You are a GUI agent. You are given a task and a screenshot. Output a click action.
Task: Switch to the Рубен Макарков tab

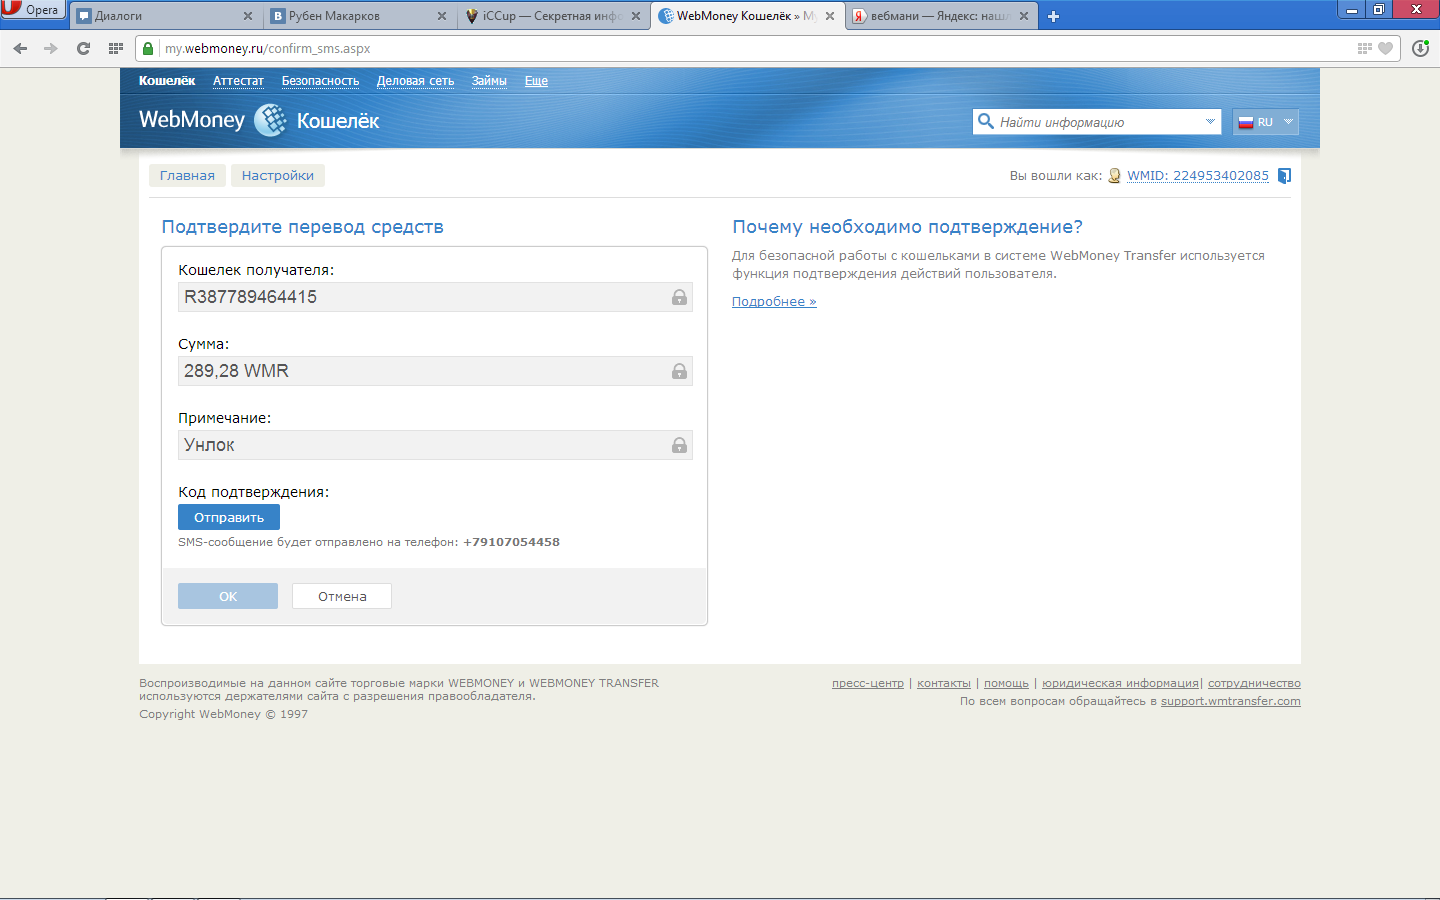pyautogui.click(x=359, y=16)
